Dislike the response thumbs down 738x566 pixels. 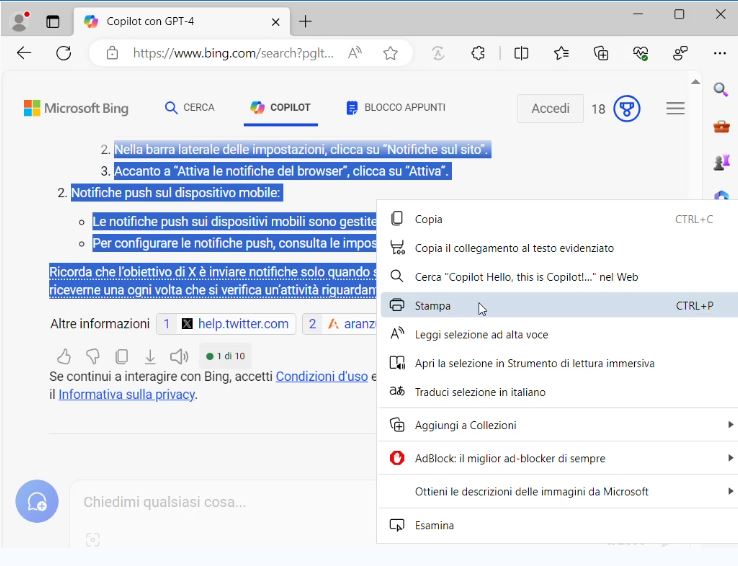coord(93,357)
